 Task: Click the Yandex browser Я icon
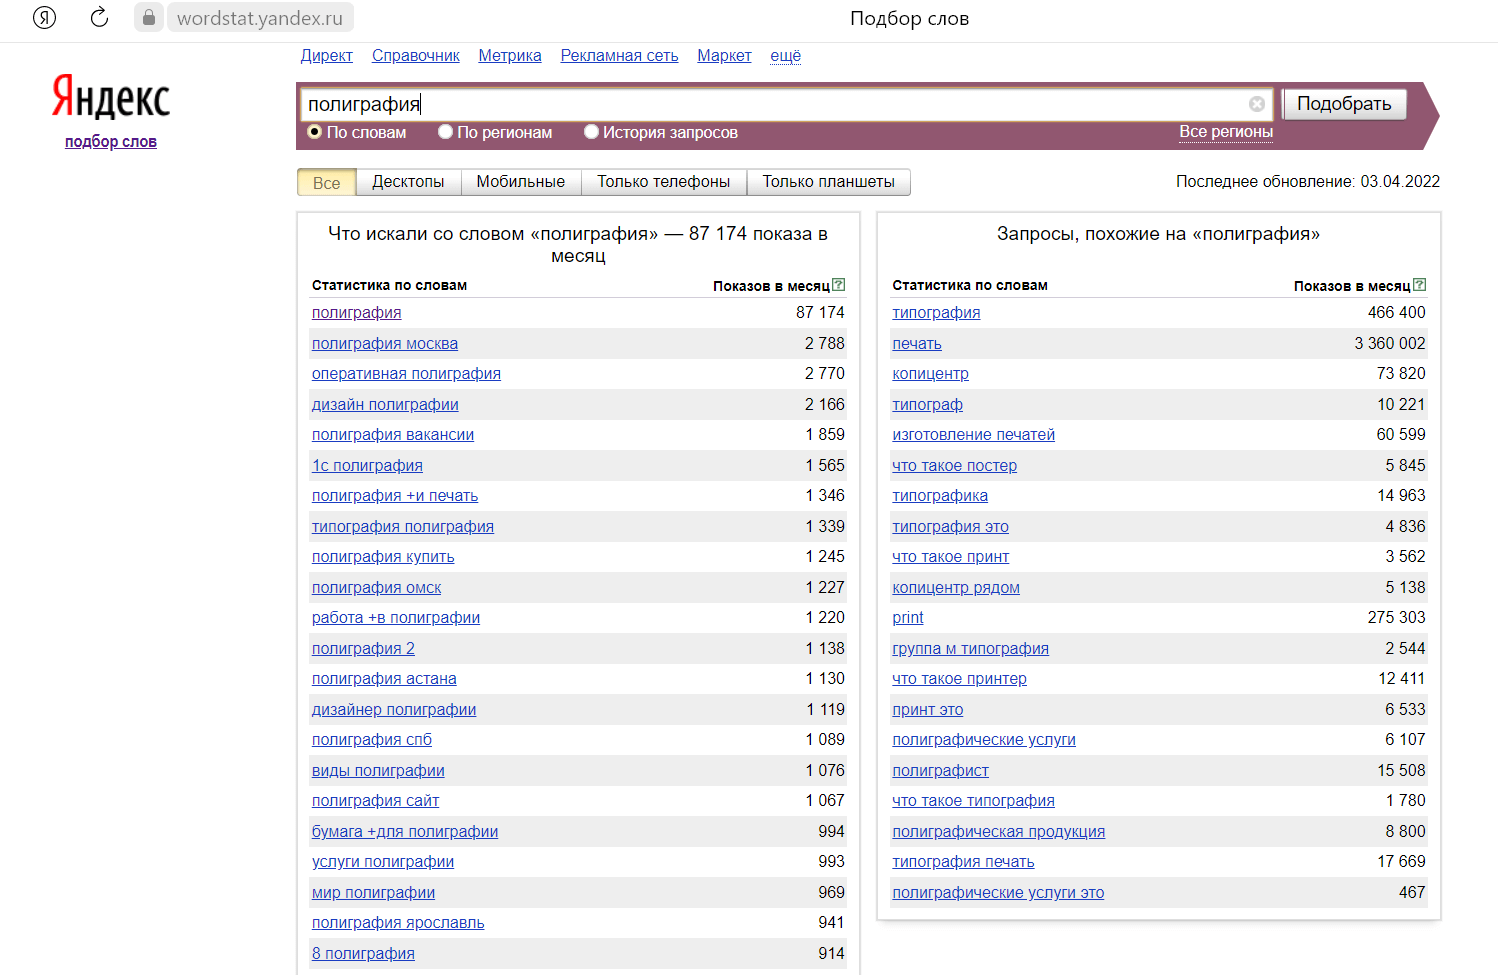tap(44, 17)
